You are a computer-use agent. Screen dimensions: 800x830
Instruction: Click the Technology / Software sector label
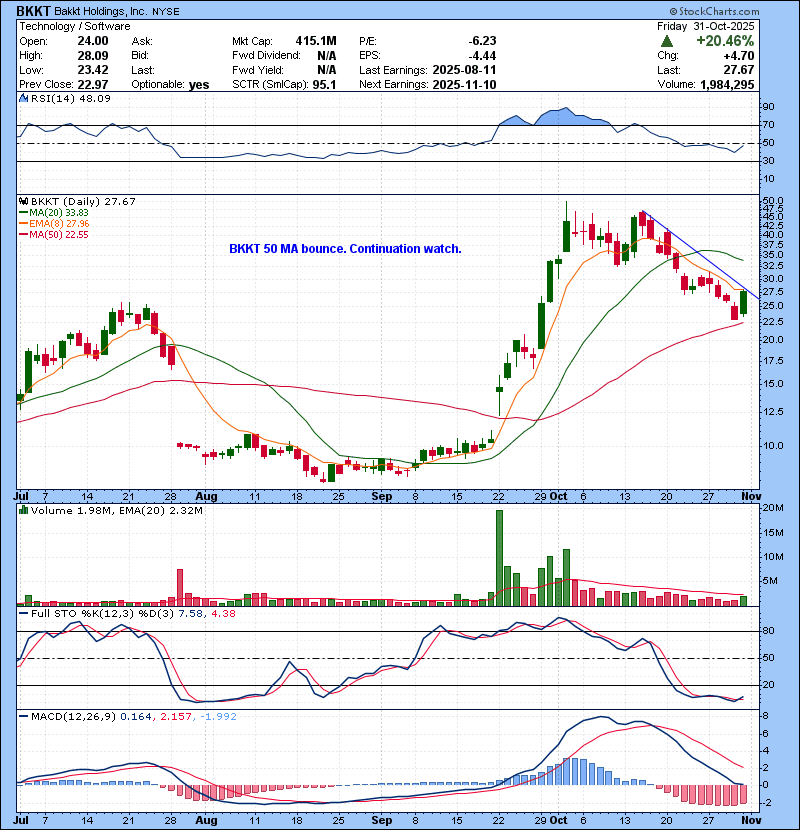pyautogui.click(x=75, y=26)
